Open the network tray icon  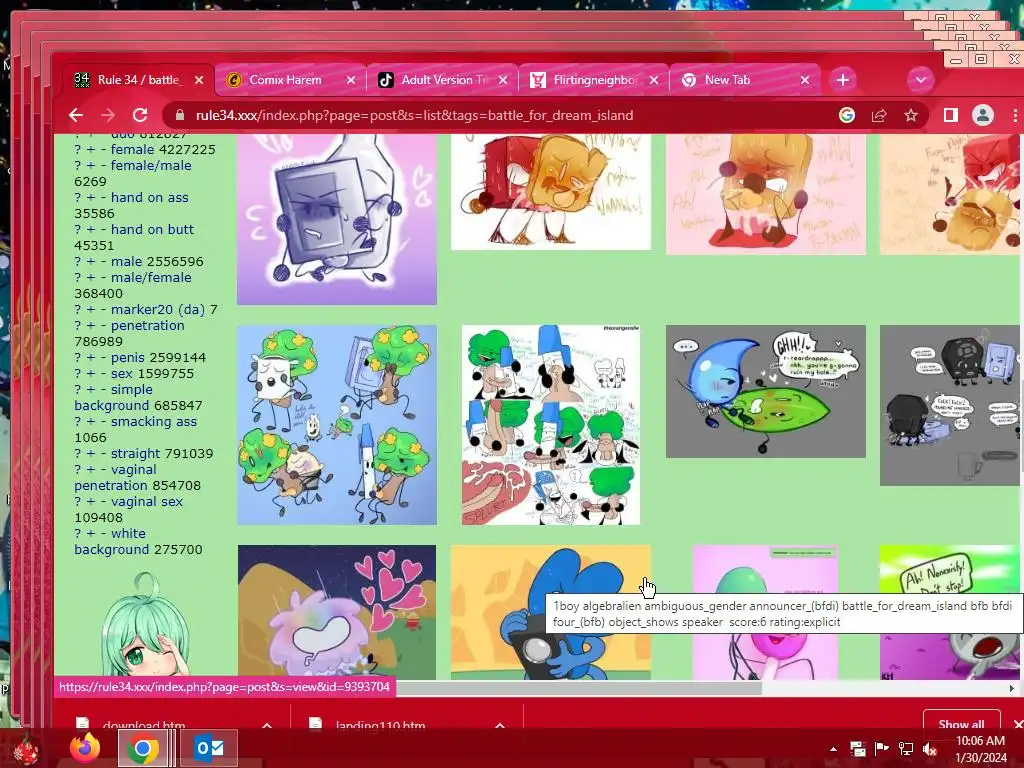coord(906,749)
